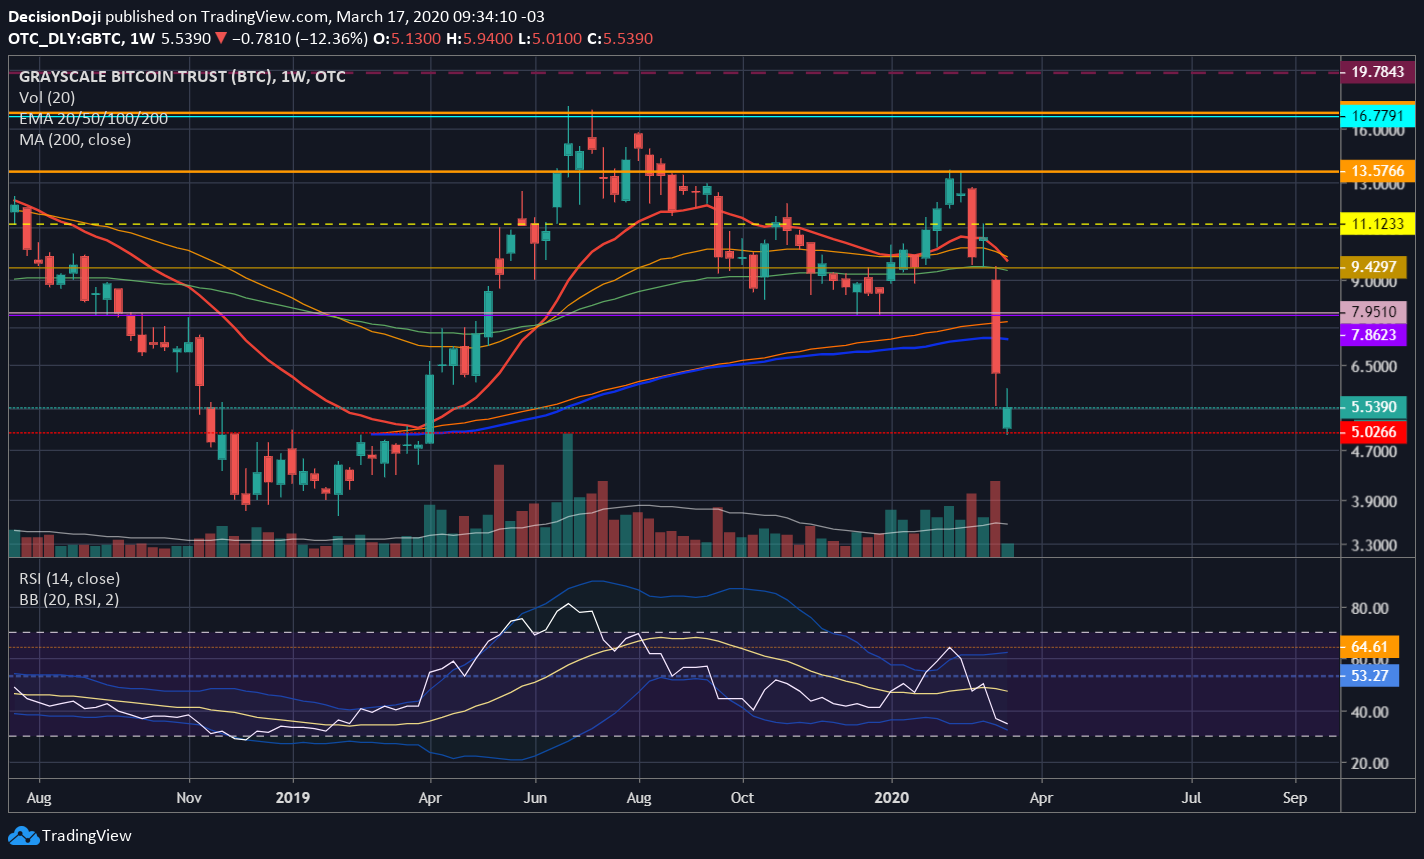Screen dimensions: 1424x859
Task: Click the orange 13.5766 price label
Action: pyautogui.click(x=1378, y=171)
